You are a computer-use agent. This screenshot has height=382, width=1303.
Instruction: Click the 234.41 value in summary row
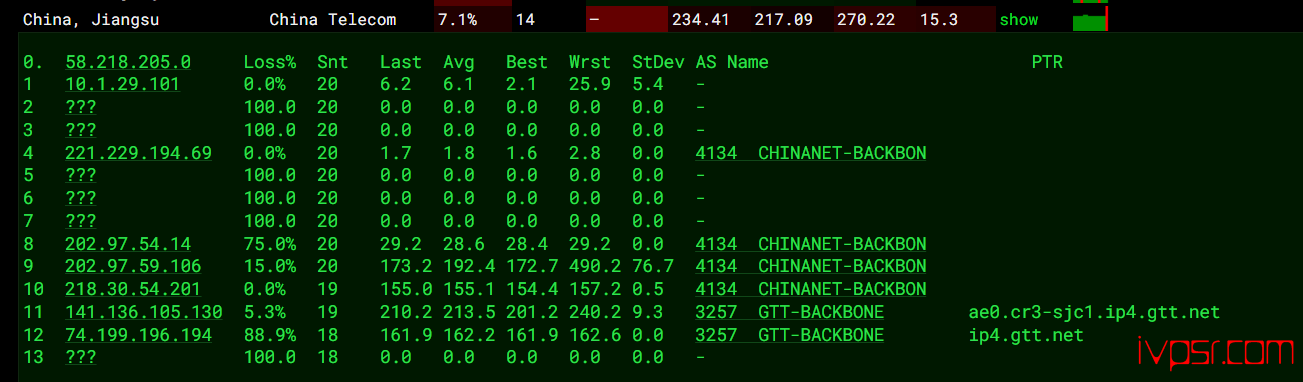pos(701,19)
